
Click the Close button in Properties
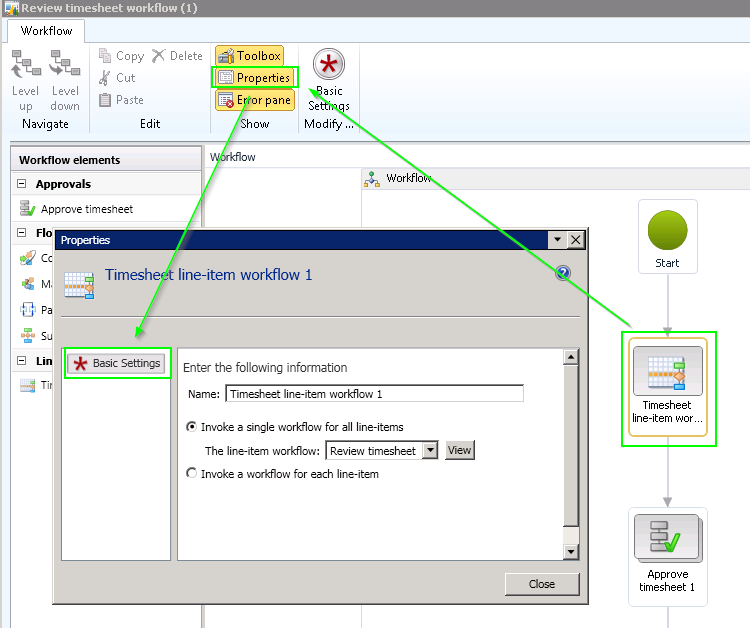(x=542, y=584)
